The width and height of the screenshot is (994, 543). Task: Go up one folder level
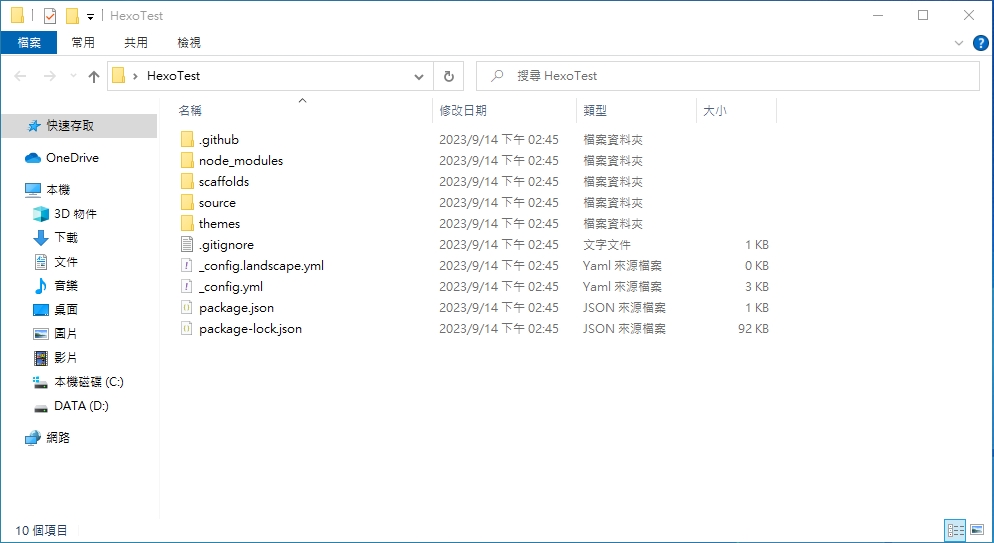94,76
